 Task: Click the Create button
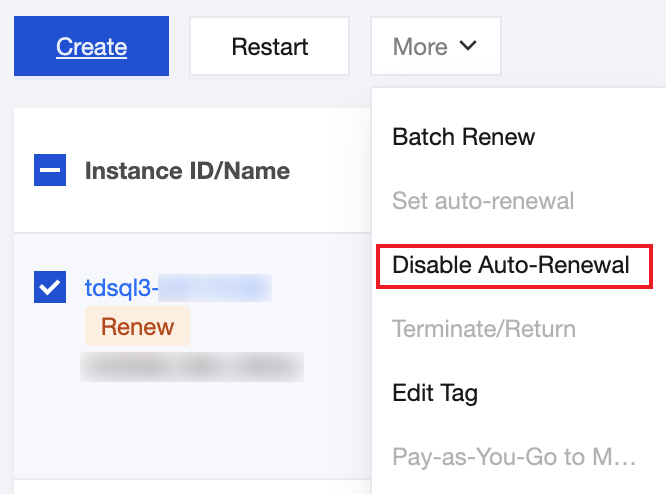pos(91,46)
